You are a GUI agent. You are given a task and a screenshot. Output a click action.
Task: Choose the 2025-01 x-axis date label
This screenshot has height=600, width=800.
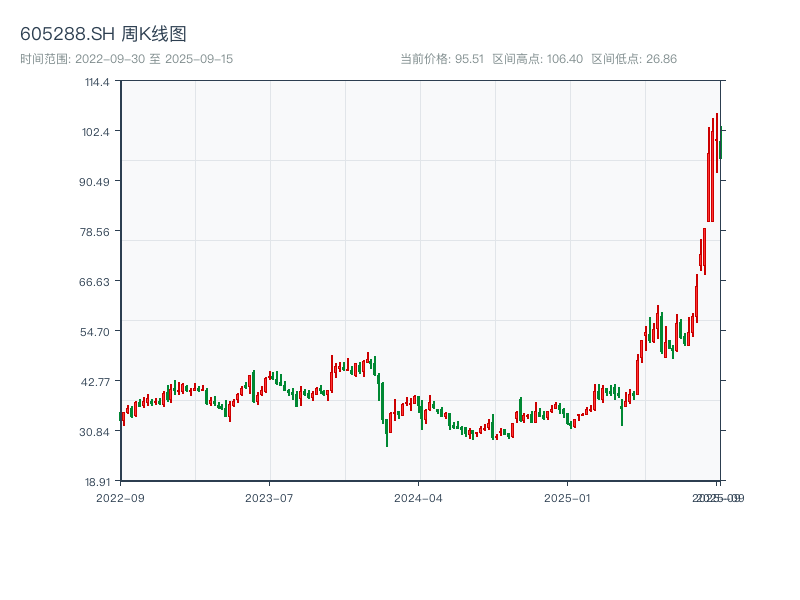coord(569,497)
